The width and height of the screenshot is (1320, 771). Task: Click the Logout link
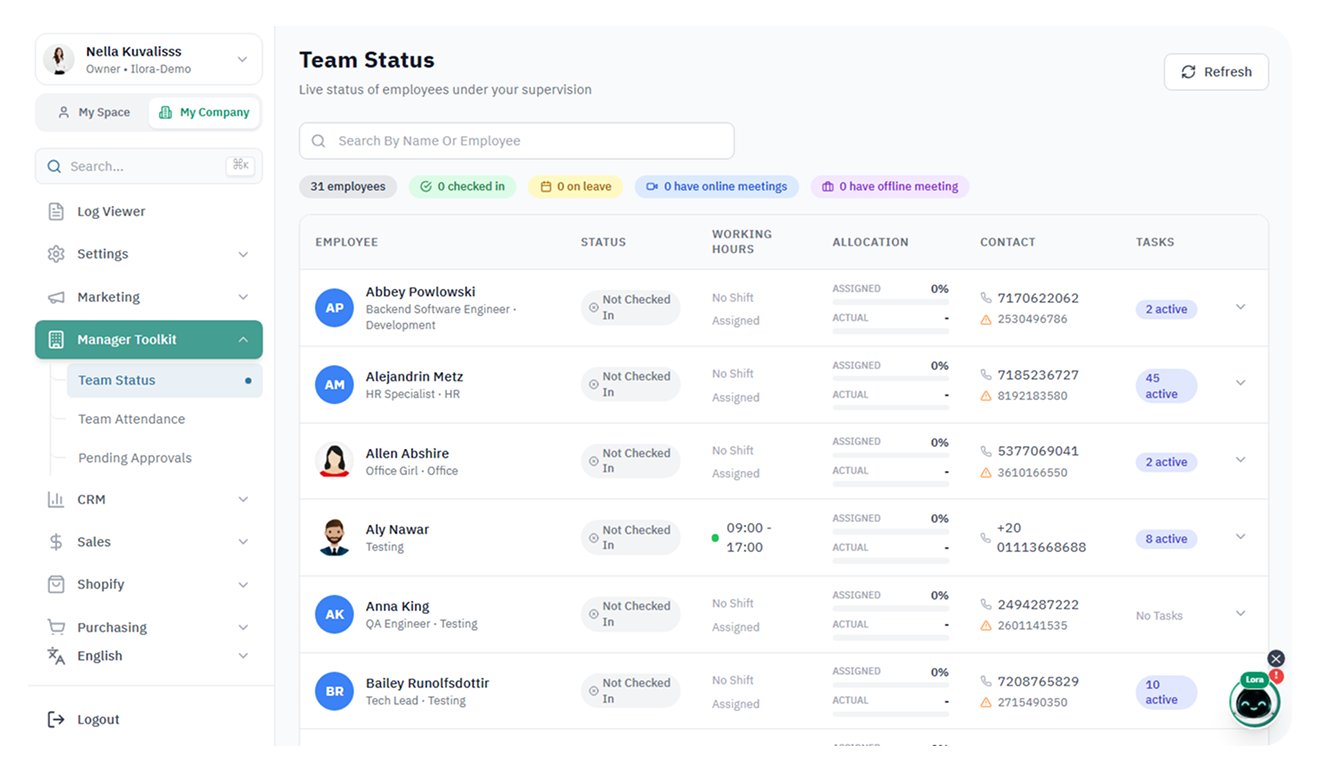pyautogui.click(x=98, y=719)
